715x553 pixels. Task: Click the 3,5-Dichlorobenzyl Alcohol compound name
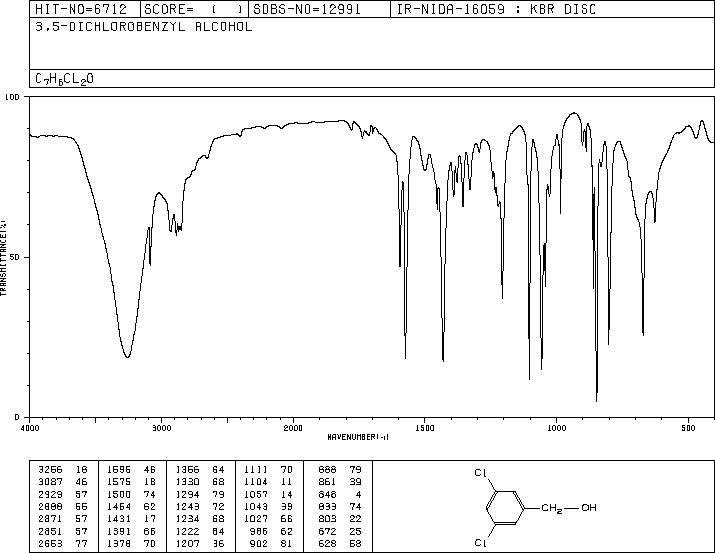(144, 27)
